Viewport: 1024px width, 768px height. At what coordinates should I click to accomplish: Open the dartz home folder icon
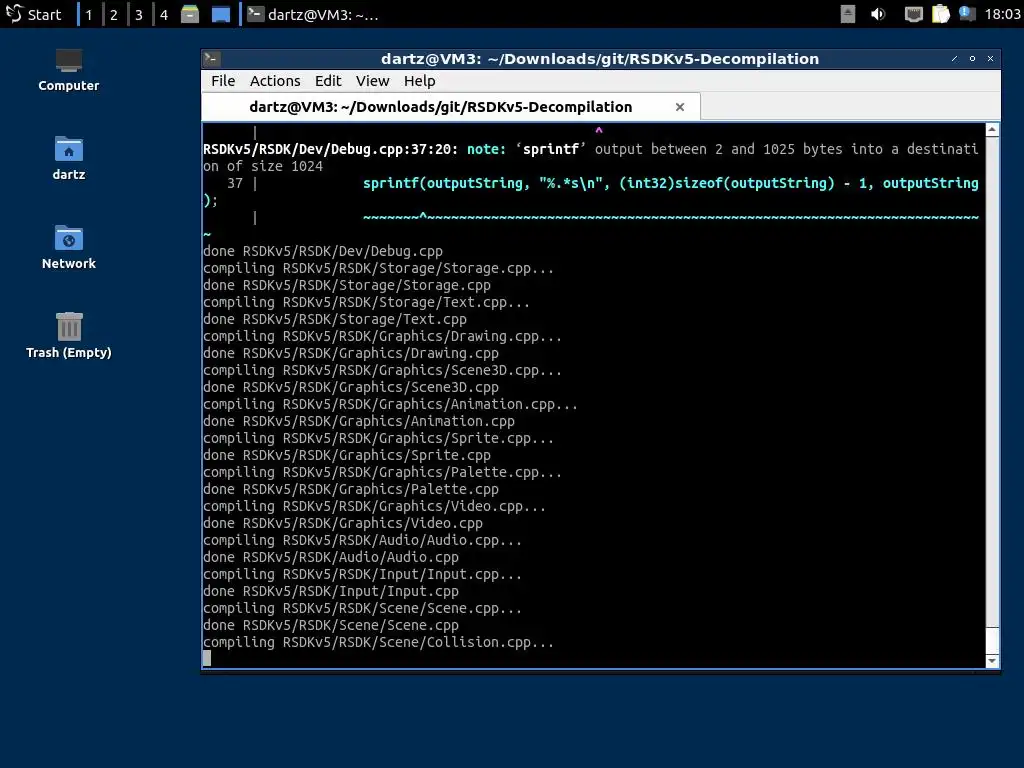[x=69, y=159]
